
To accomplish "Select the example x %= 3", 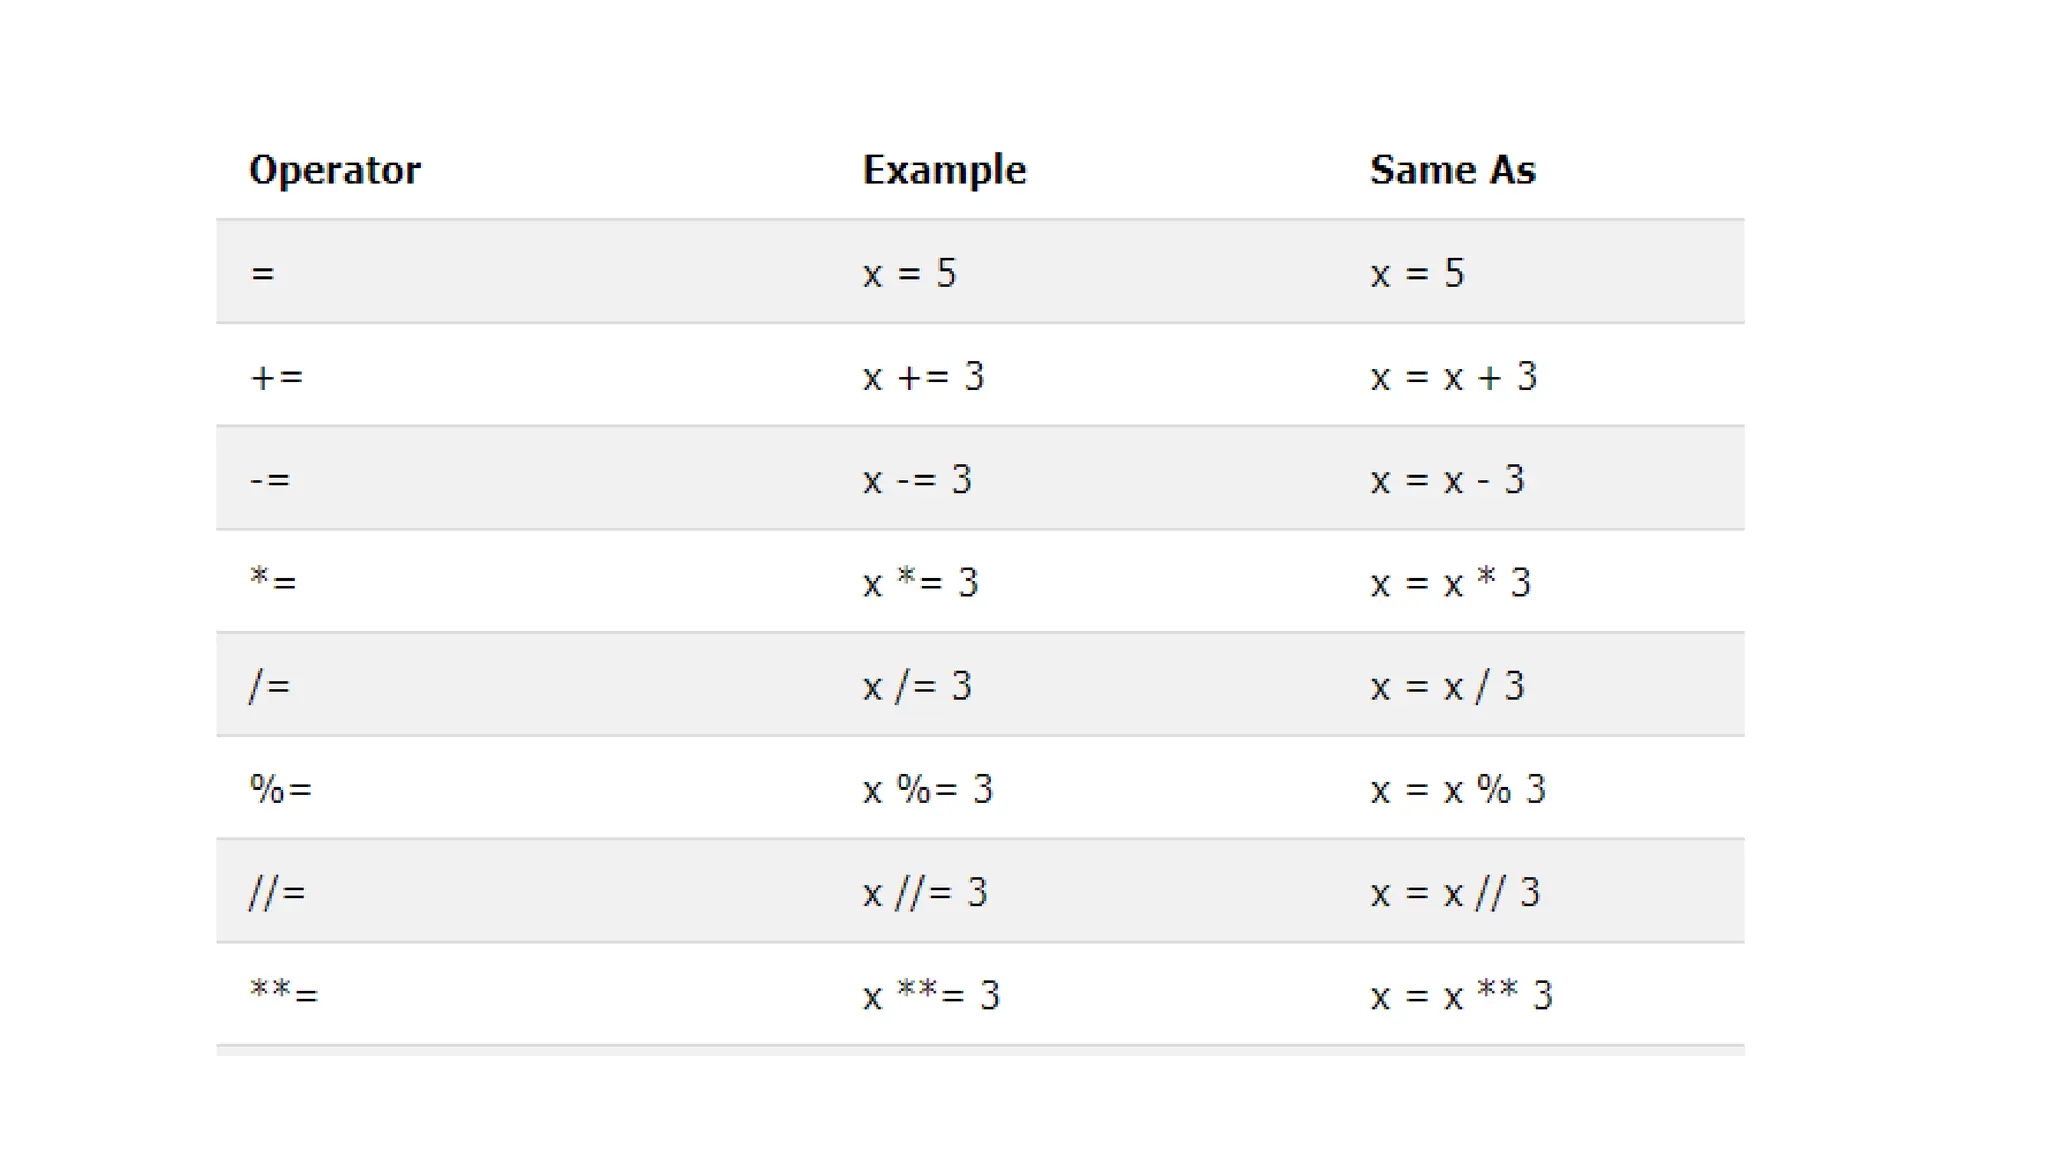I will [927, 790].
